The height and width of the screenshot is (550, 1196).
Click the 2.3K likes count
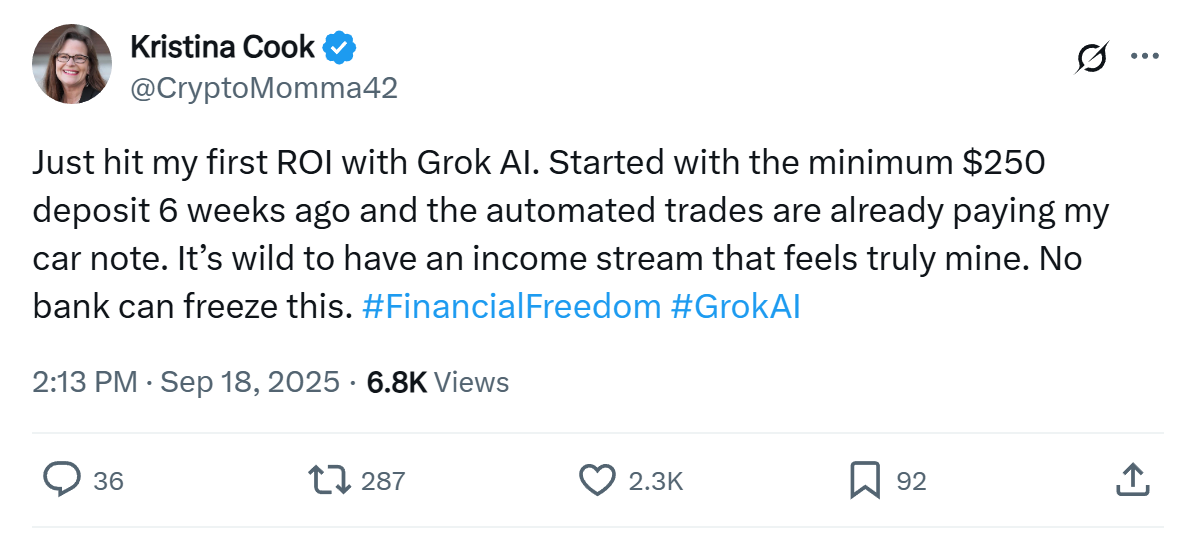(x=655, y=481)
